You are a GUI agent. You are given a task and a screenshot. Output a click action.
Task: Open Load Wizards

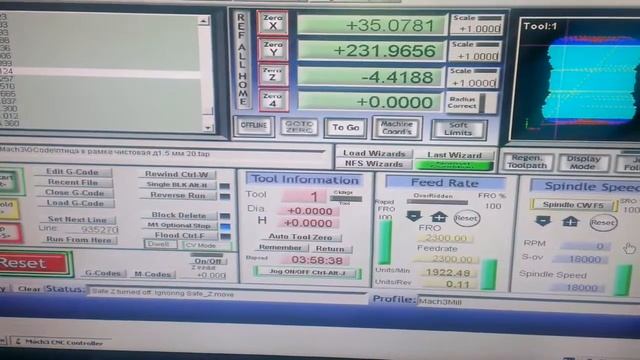[x=374, y=153]
